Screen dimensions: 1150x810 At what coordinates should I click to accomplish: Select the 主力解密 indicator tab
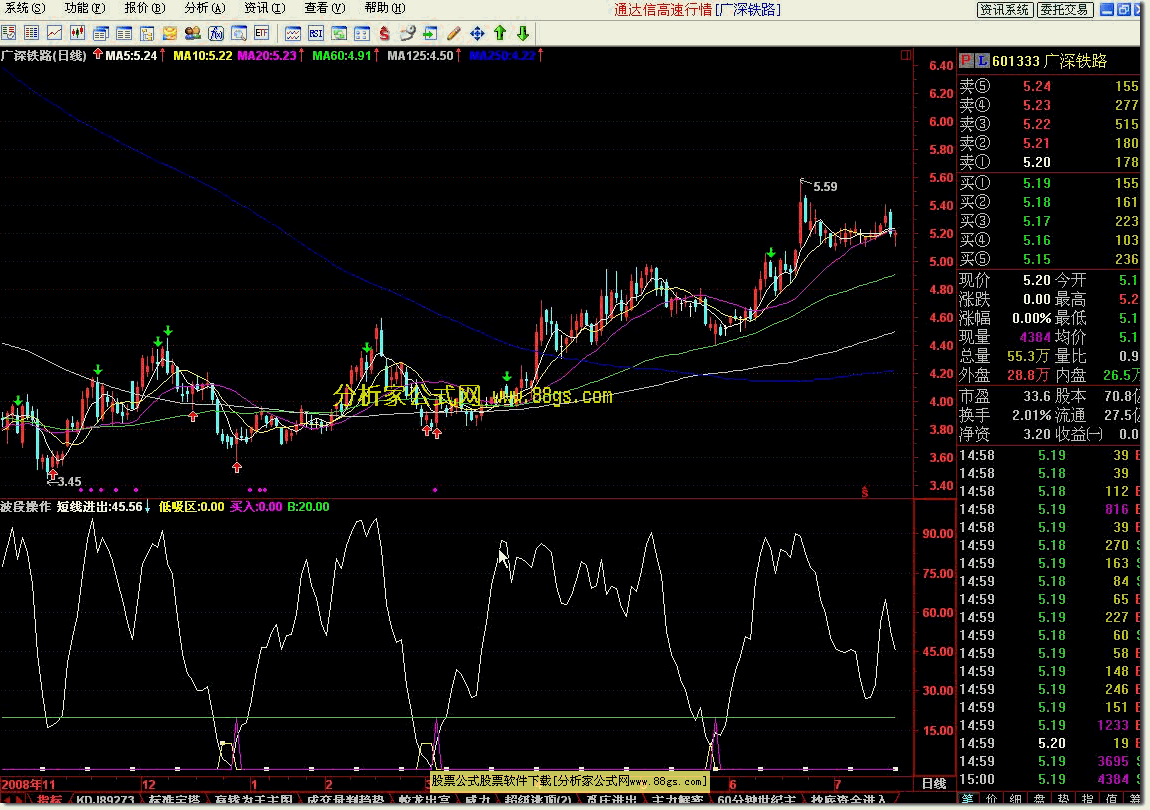click(677, 800)
